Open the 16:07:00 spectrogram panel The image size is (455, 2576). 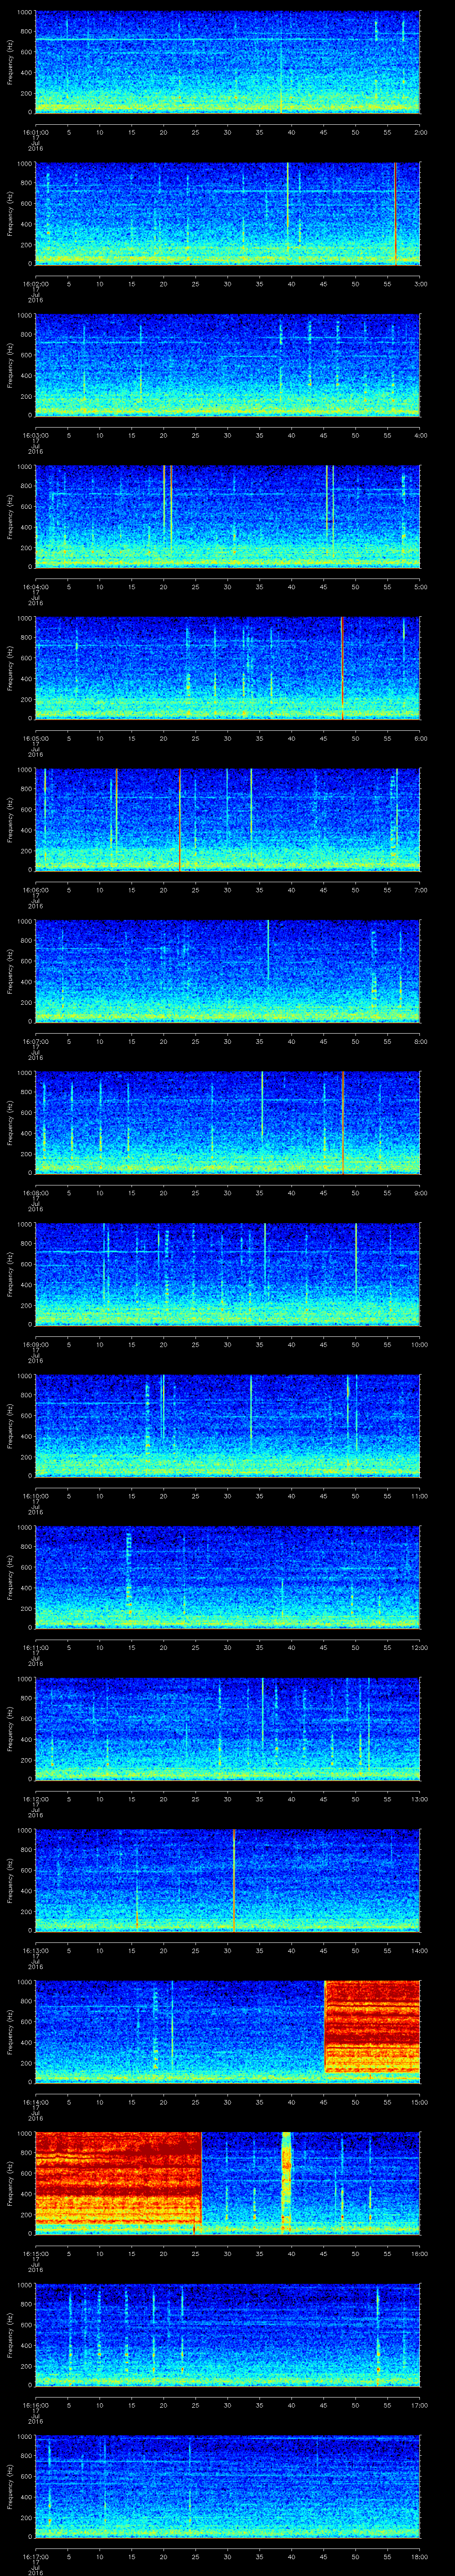pos(228,970)
